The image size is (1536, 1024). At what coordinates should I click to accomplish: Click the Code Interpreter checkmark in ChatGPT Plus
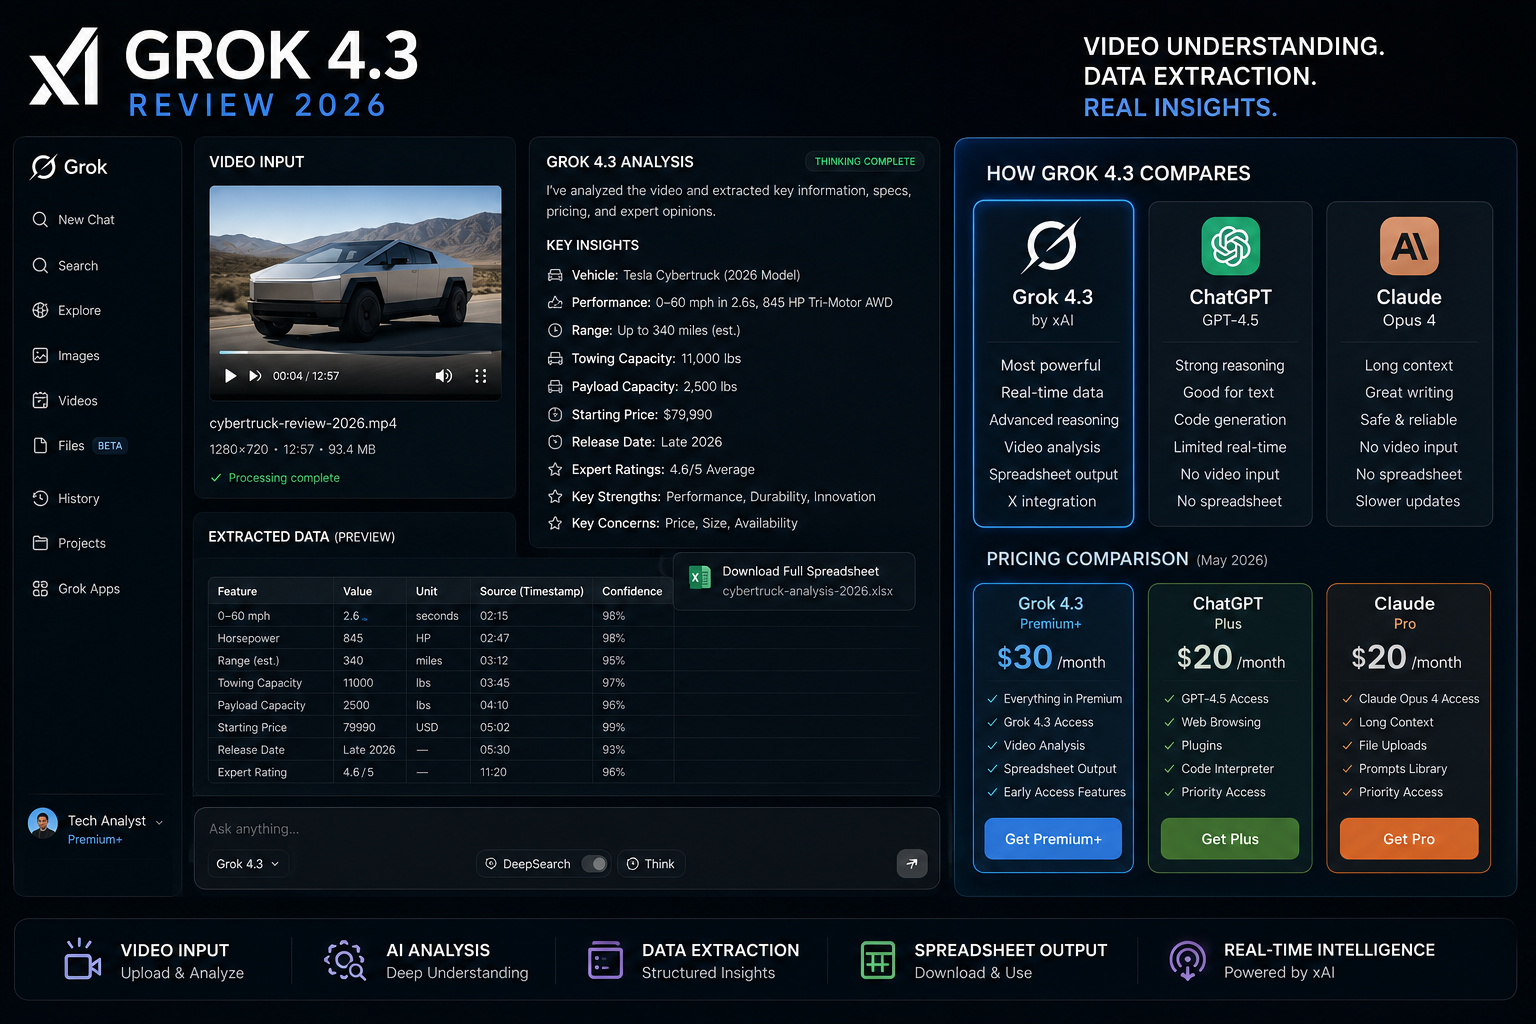(1169, 769)
